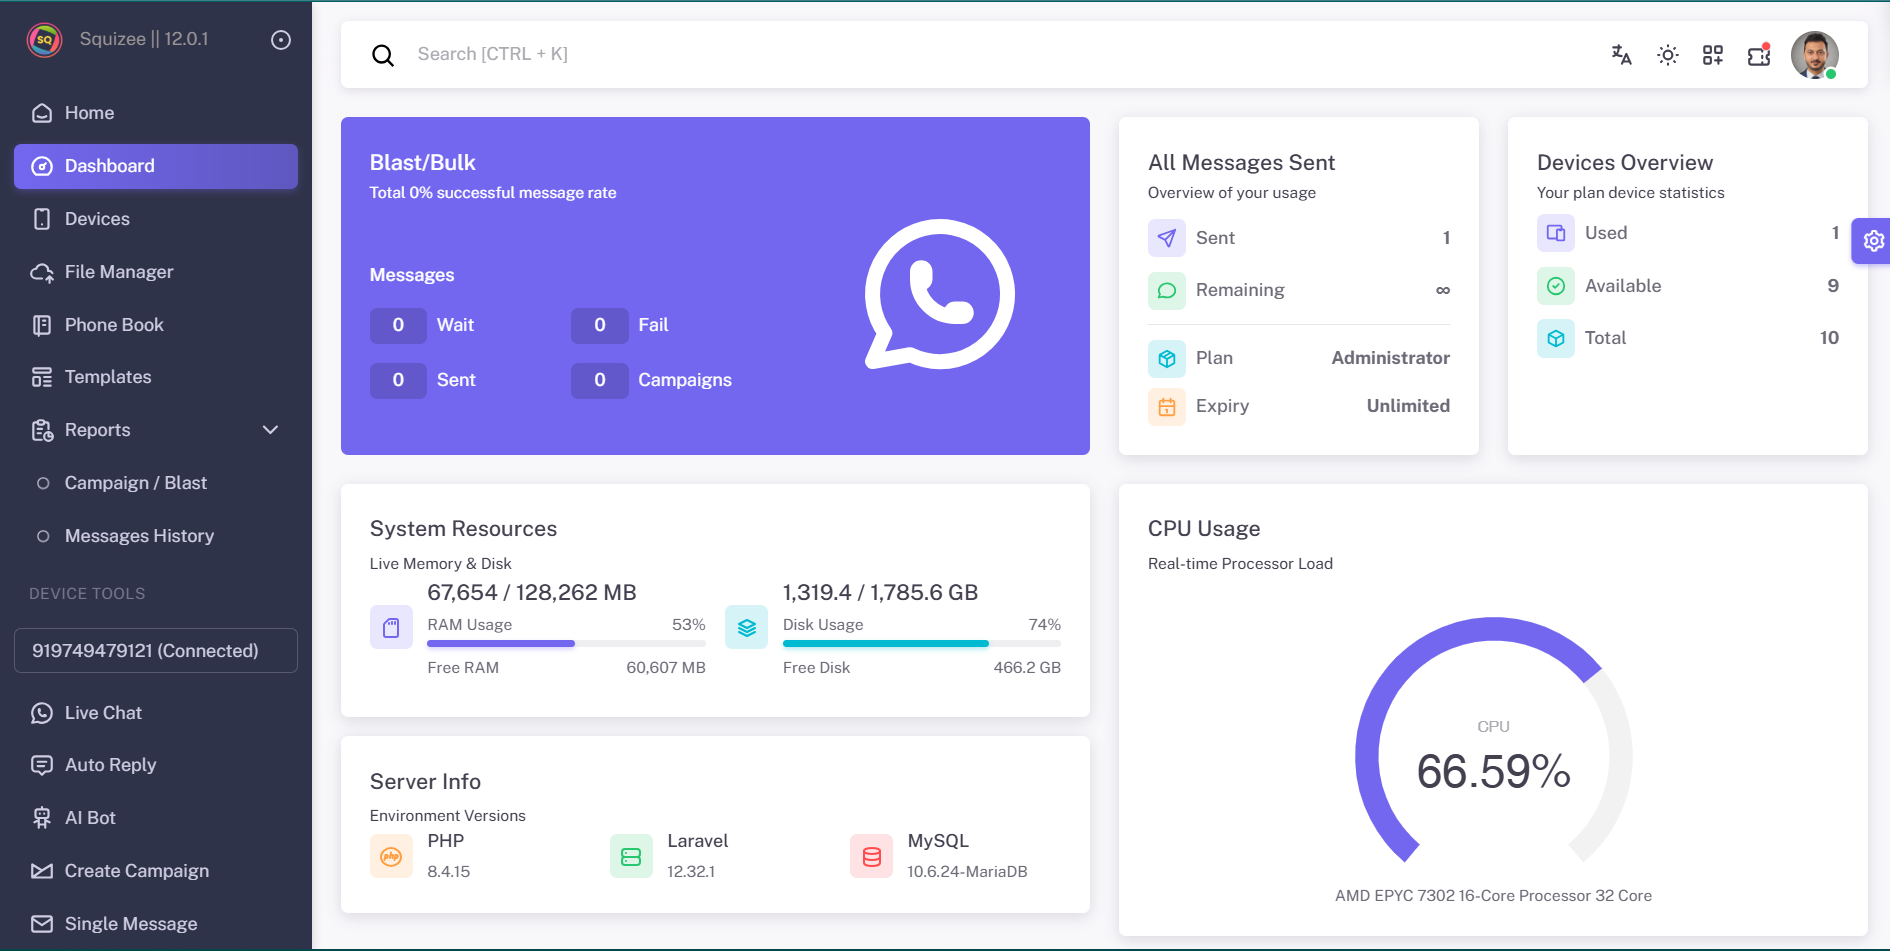Open the settings gear customizer tab
Viewport: 1890px width, 951px height.
click(x=1873, y=241)
